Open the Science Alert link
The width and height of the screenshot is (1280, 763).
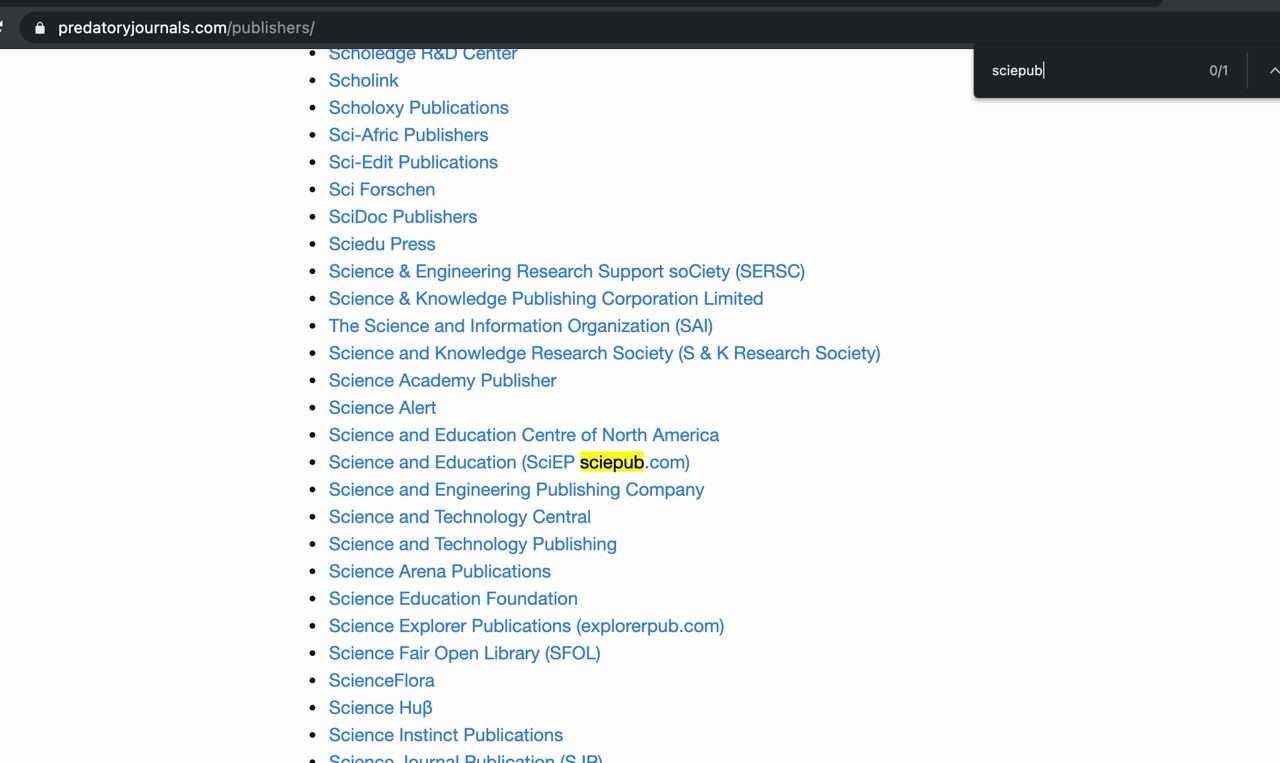383,407
